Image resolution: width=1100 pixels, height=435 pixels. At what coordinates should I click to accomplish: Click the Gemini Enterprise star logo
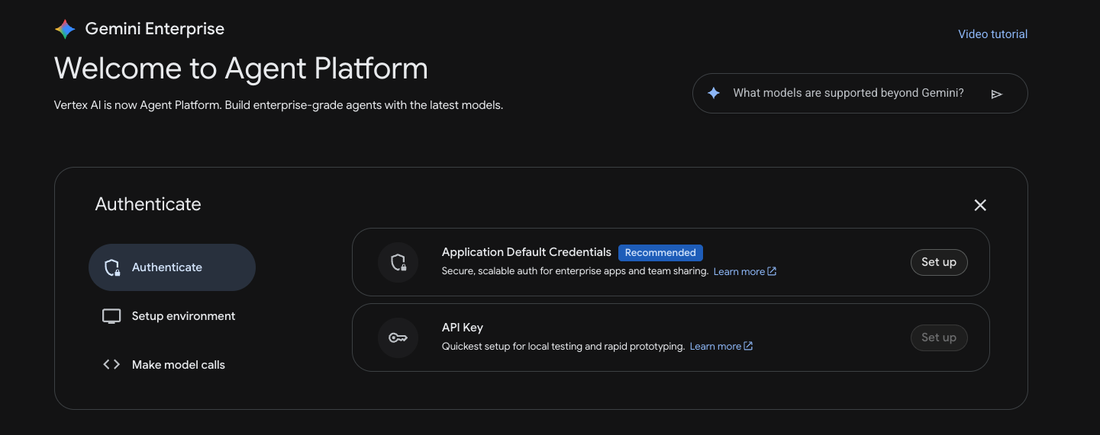[65, 29]
